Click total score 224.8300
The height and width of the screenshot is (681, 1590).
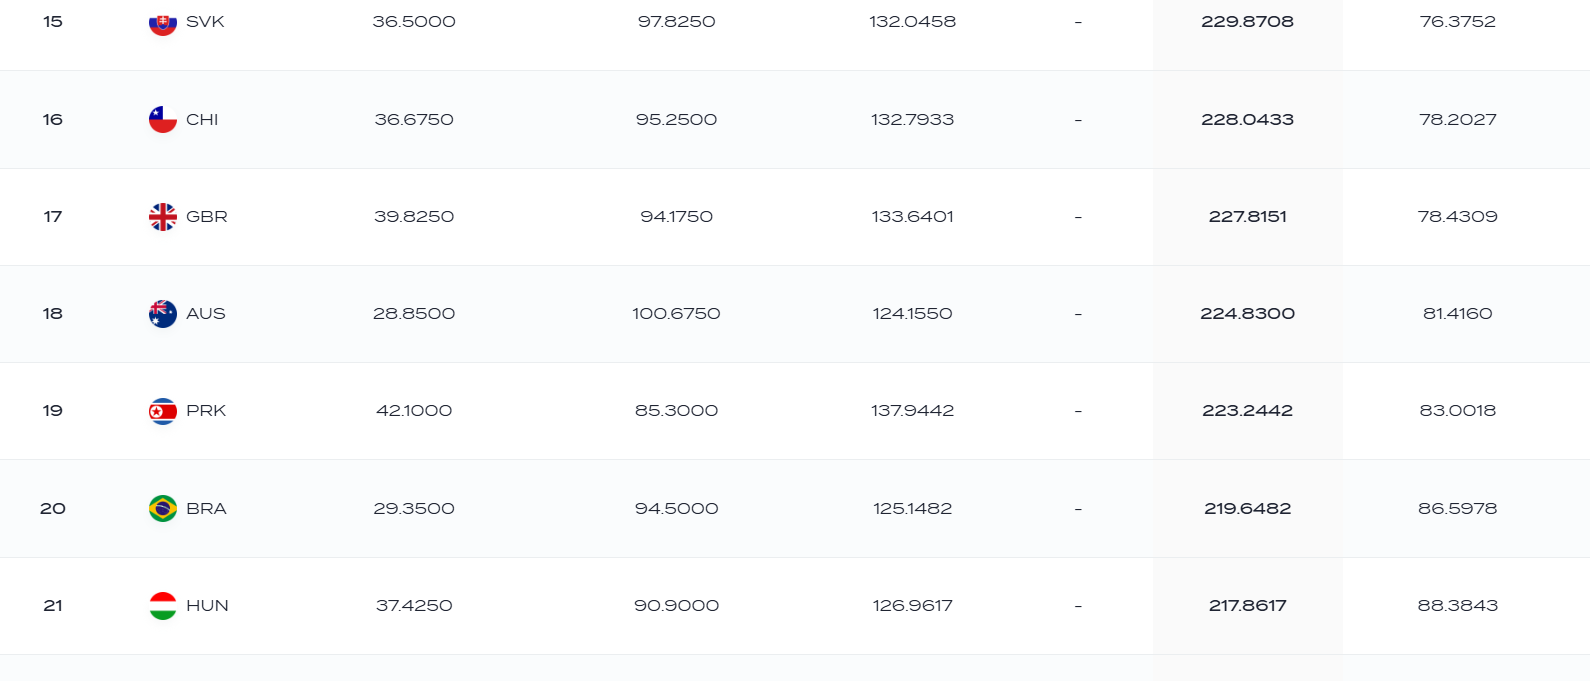click(1247, 313)
